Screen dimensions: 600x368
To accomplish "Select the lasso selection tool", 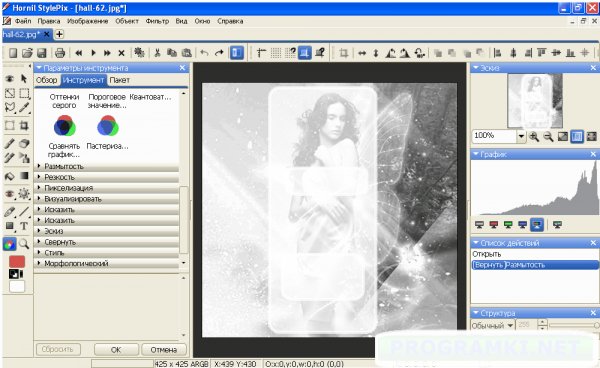I will click(x=10, y=107).
